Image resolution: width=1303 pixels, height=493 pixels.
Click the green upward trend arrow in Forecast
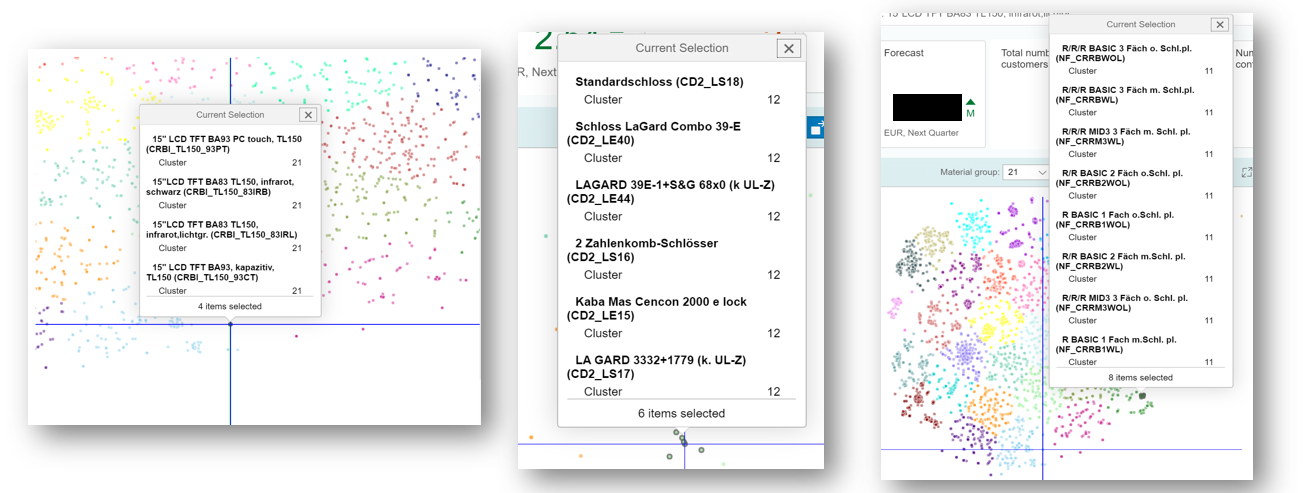970,102
